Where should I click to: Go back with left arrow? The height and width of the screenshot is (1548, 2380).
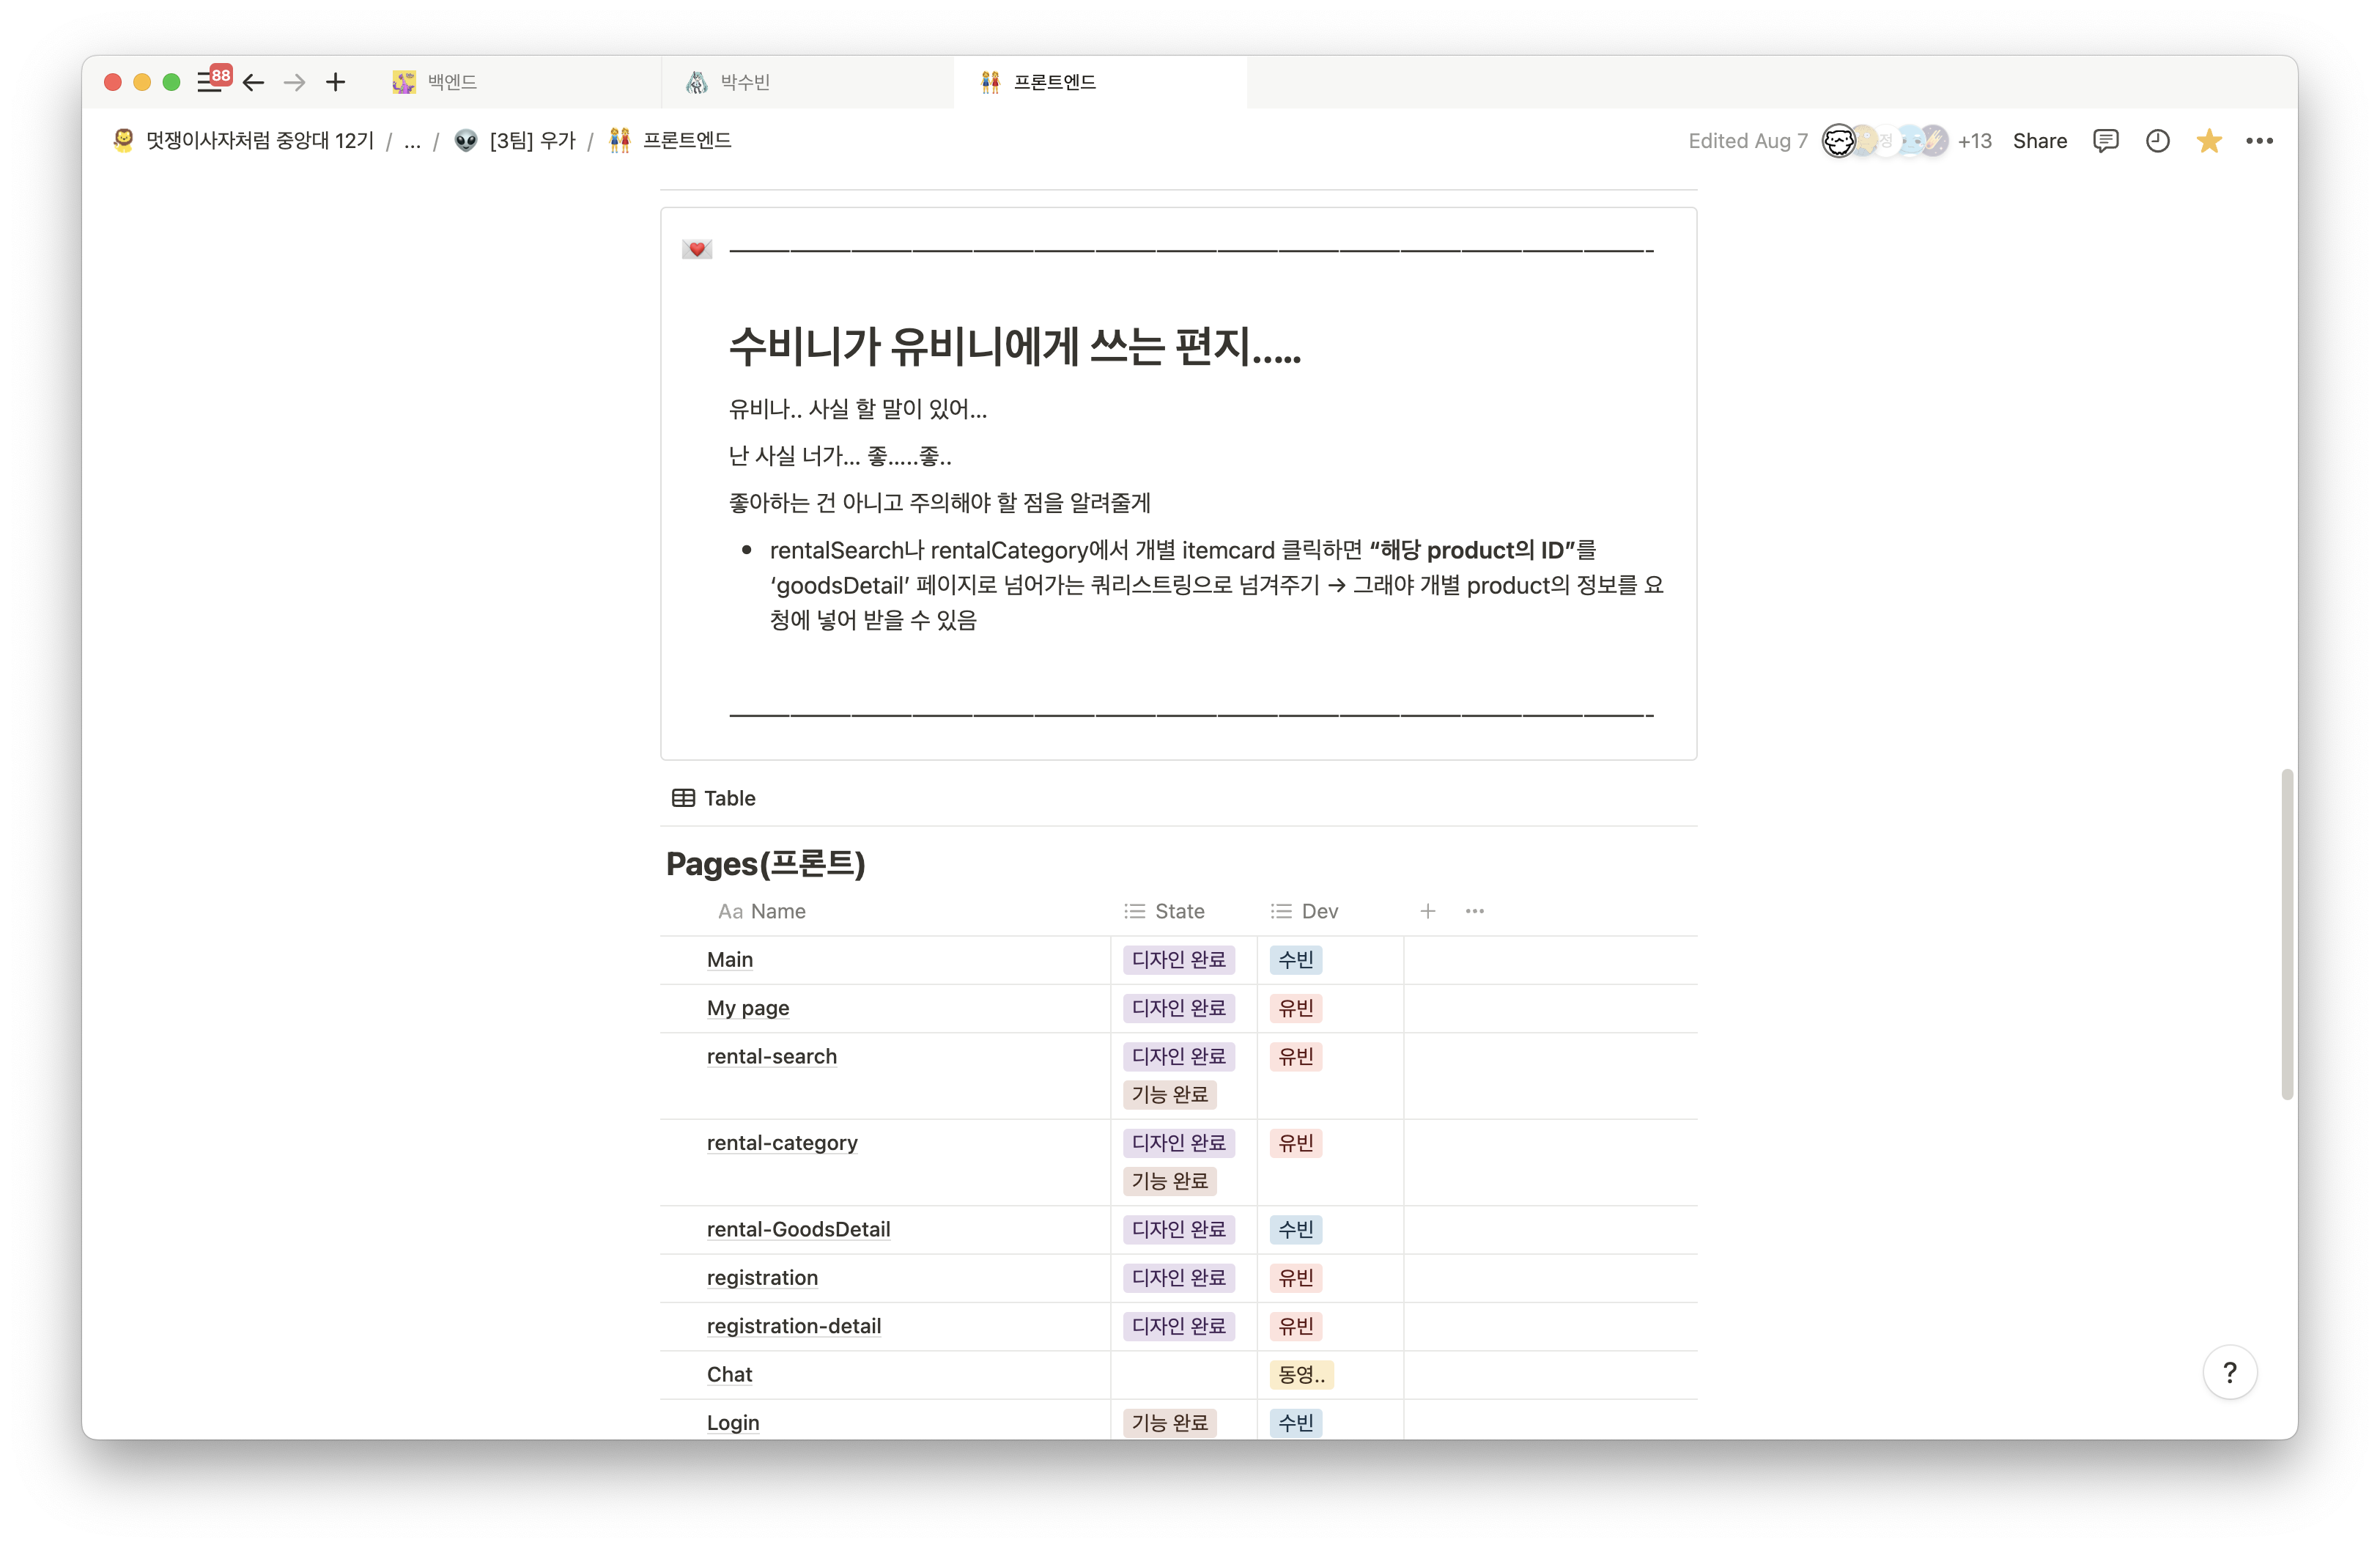(x=254, y=83)
